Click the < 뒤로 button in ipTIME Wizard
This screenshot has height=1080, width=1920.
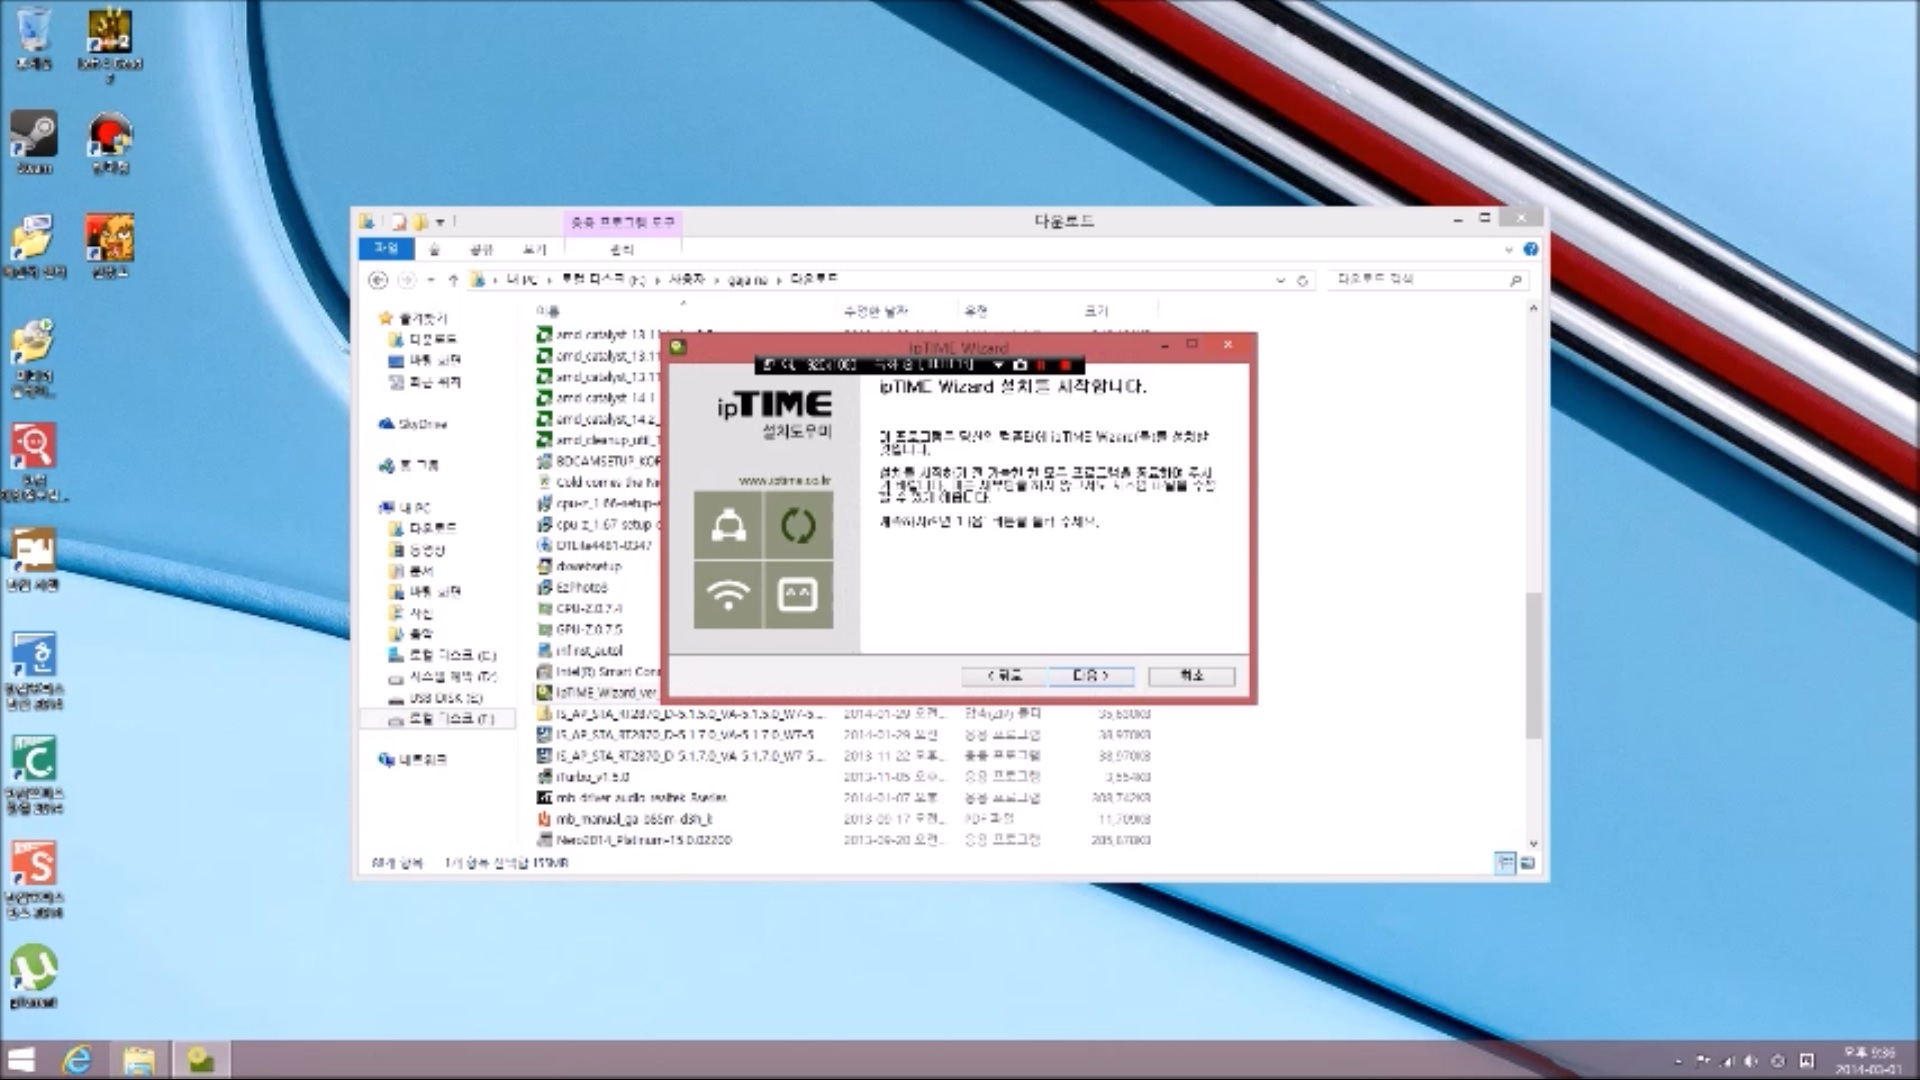[1004, 676]
